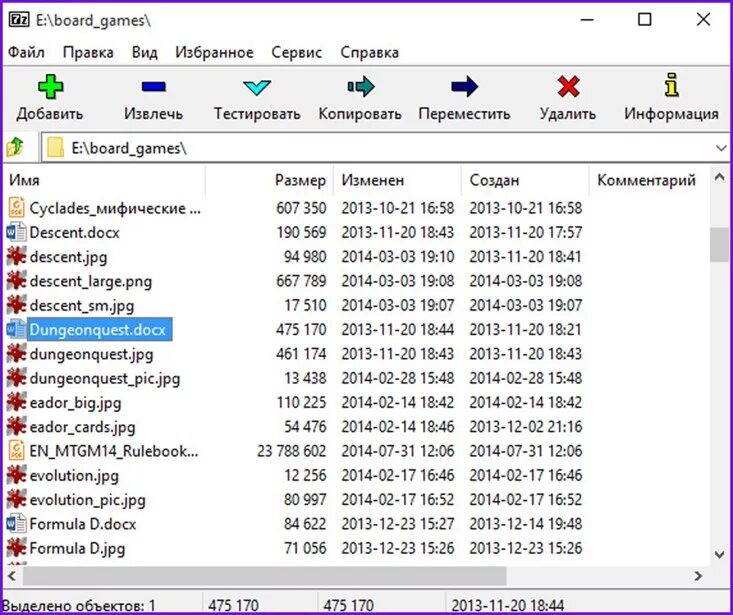Sort by the Создан column header

click(525, 180)
